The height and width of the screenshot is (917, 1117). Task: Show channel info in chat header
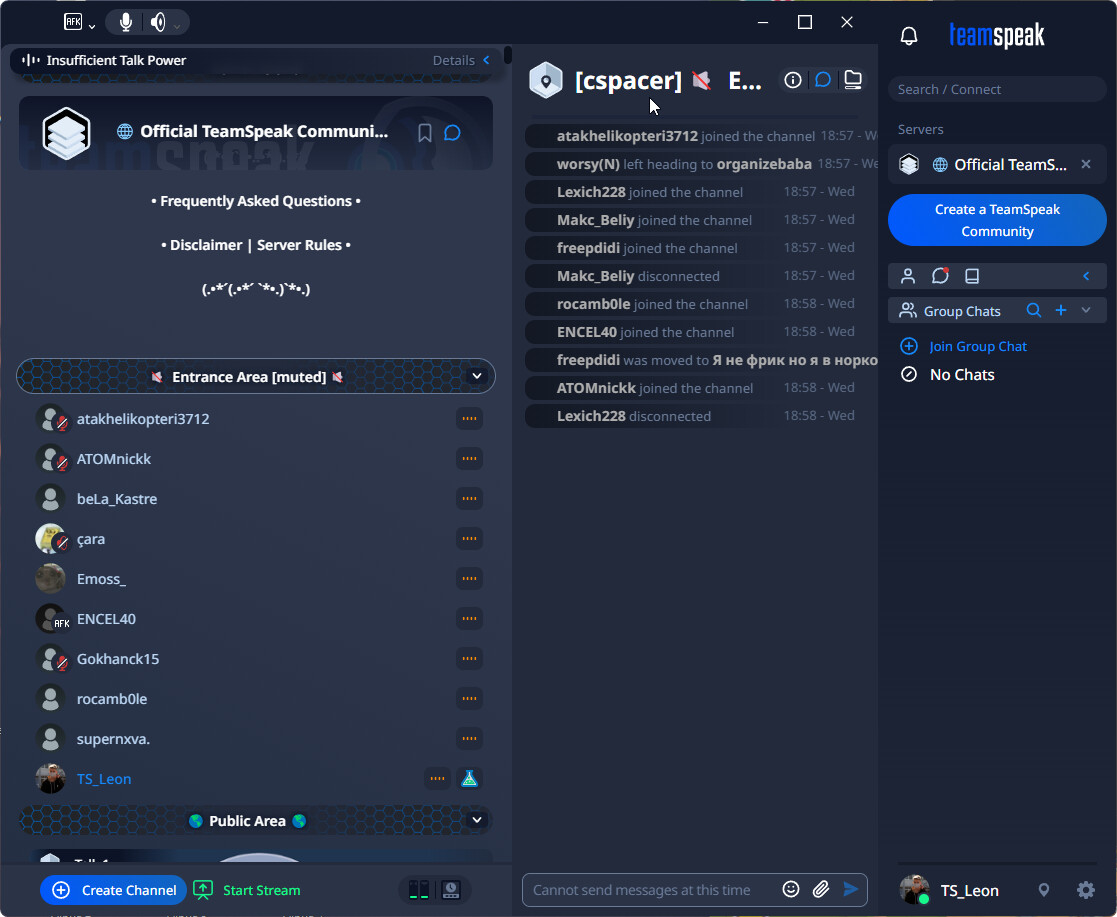click(x=793, y=80)
